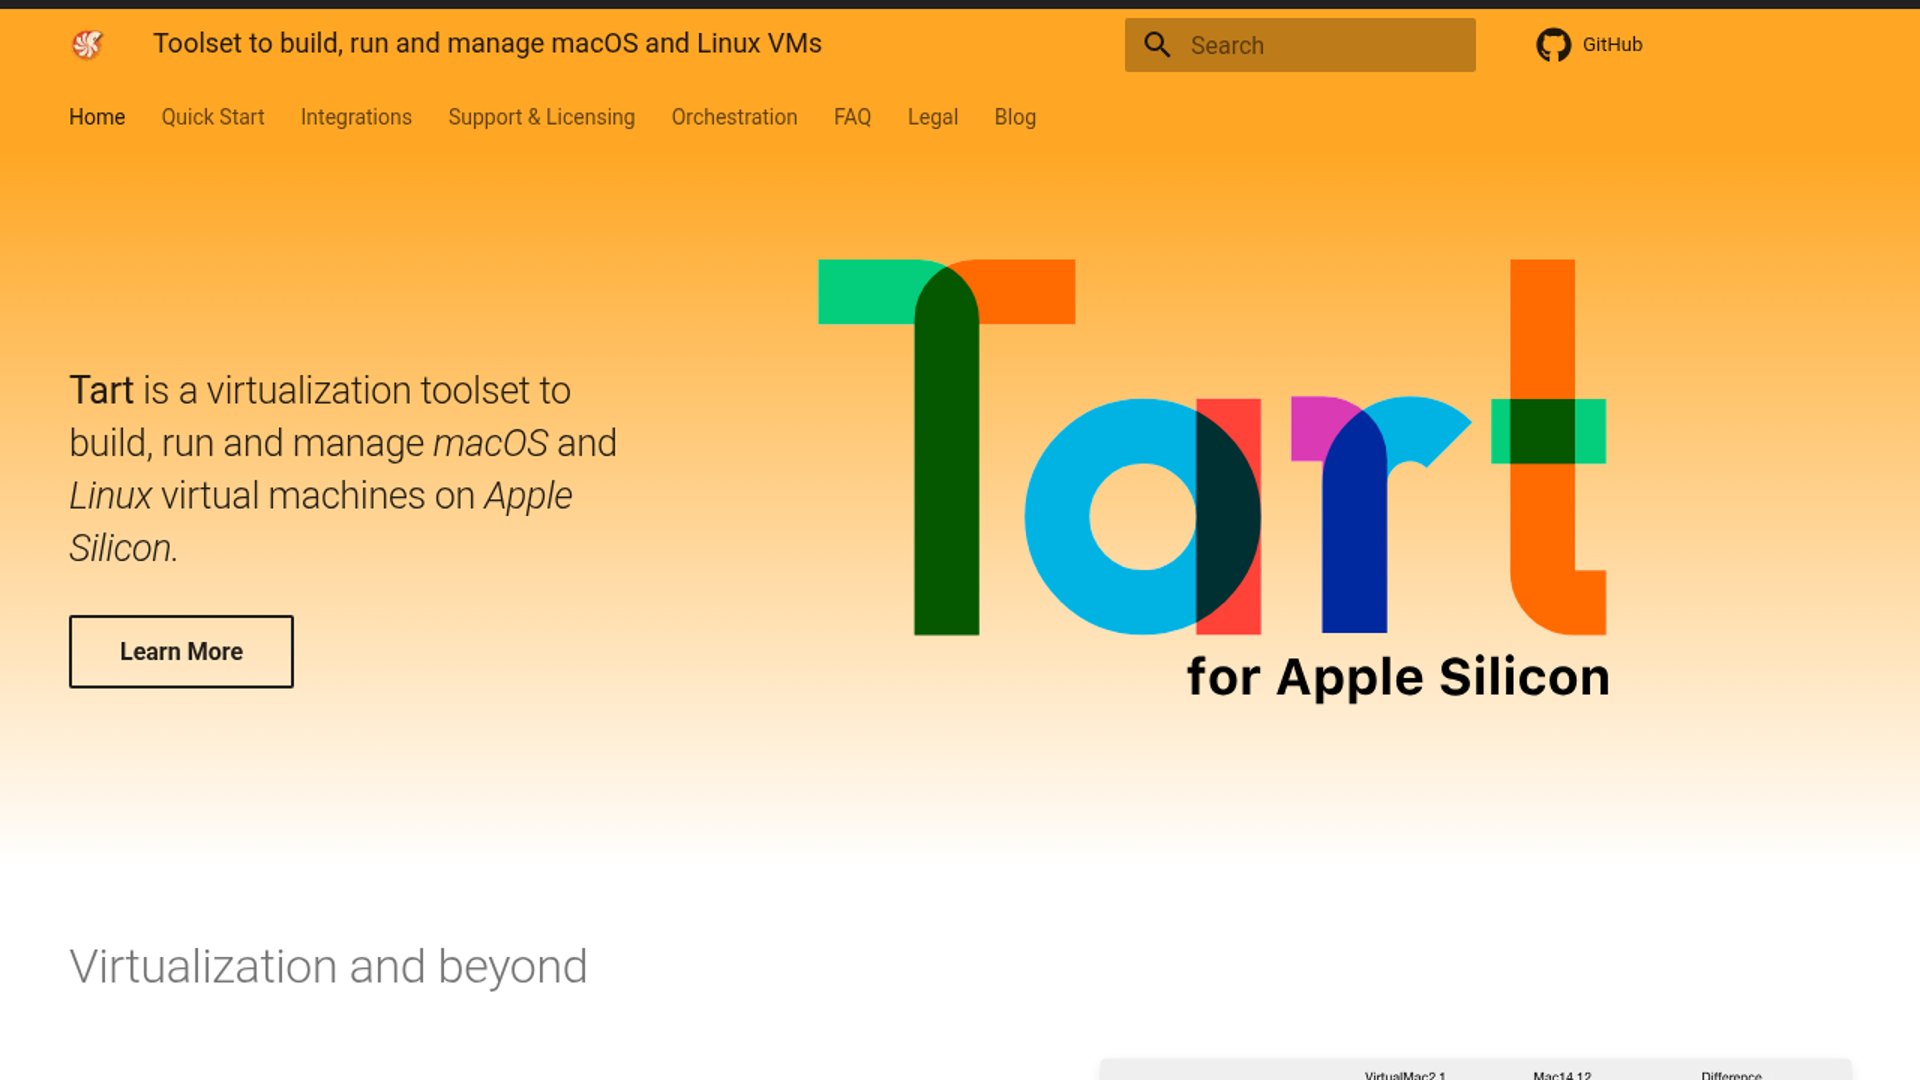
Task: Click the Learn More button
Action: [181, 651]
